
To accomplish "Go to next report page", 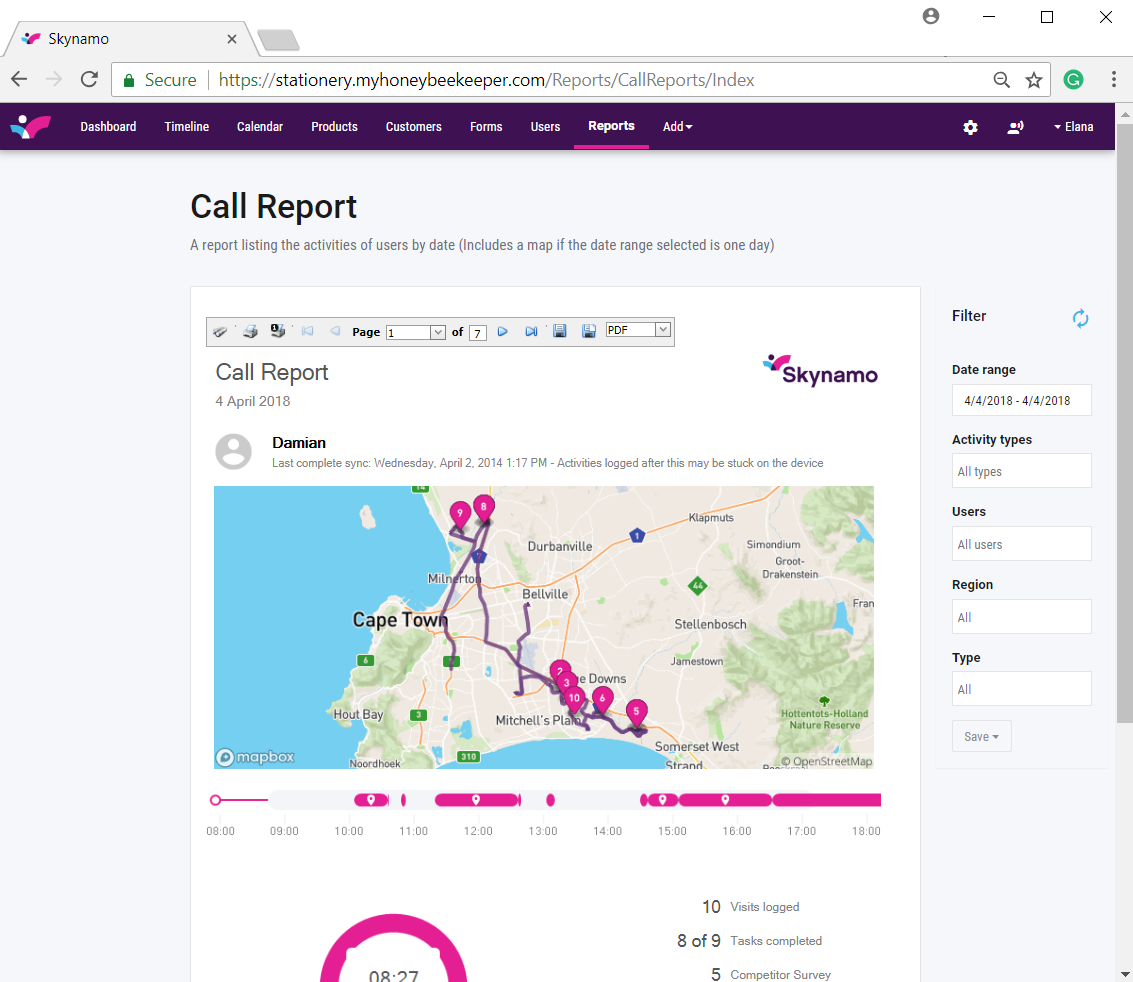I will click(503, 331).
